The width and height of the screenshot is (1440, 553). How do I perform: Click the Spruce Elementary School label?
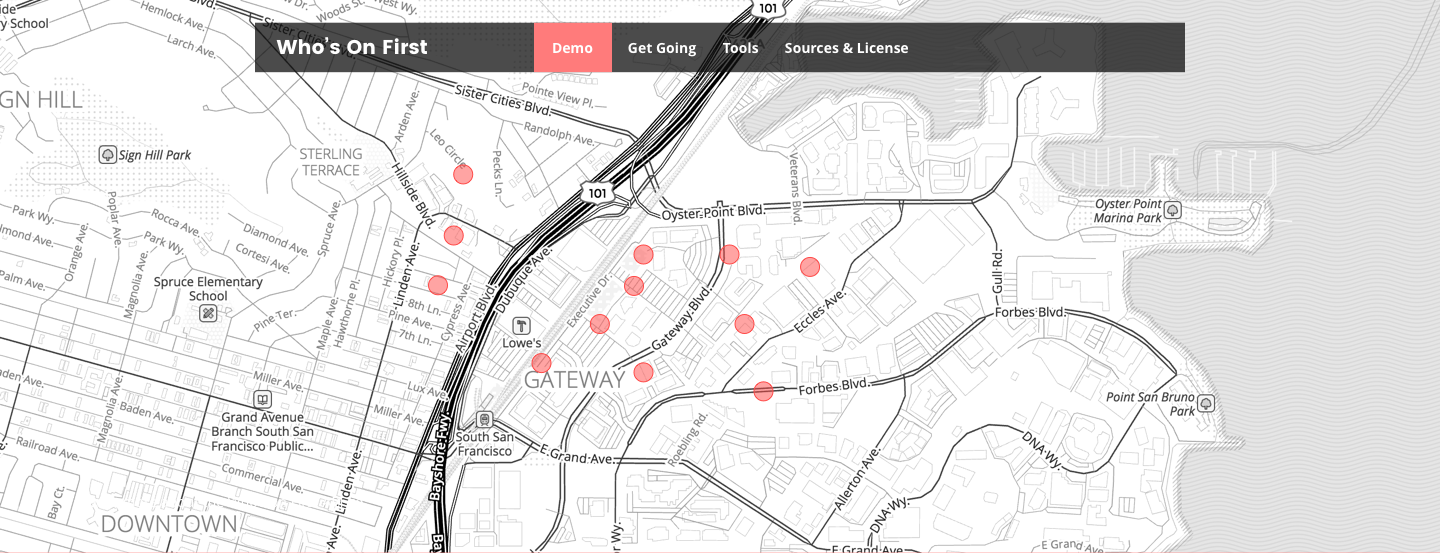(x=208, y=289)
